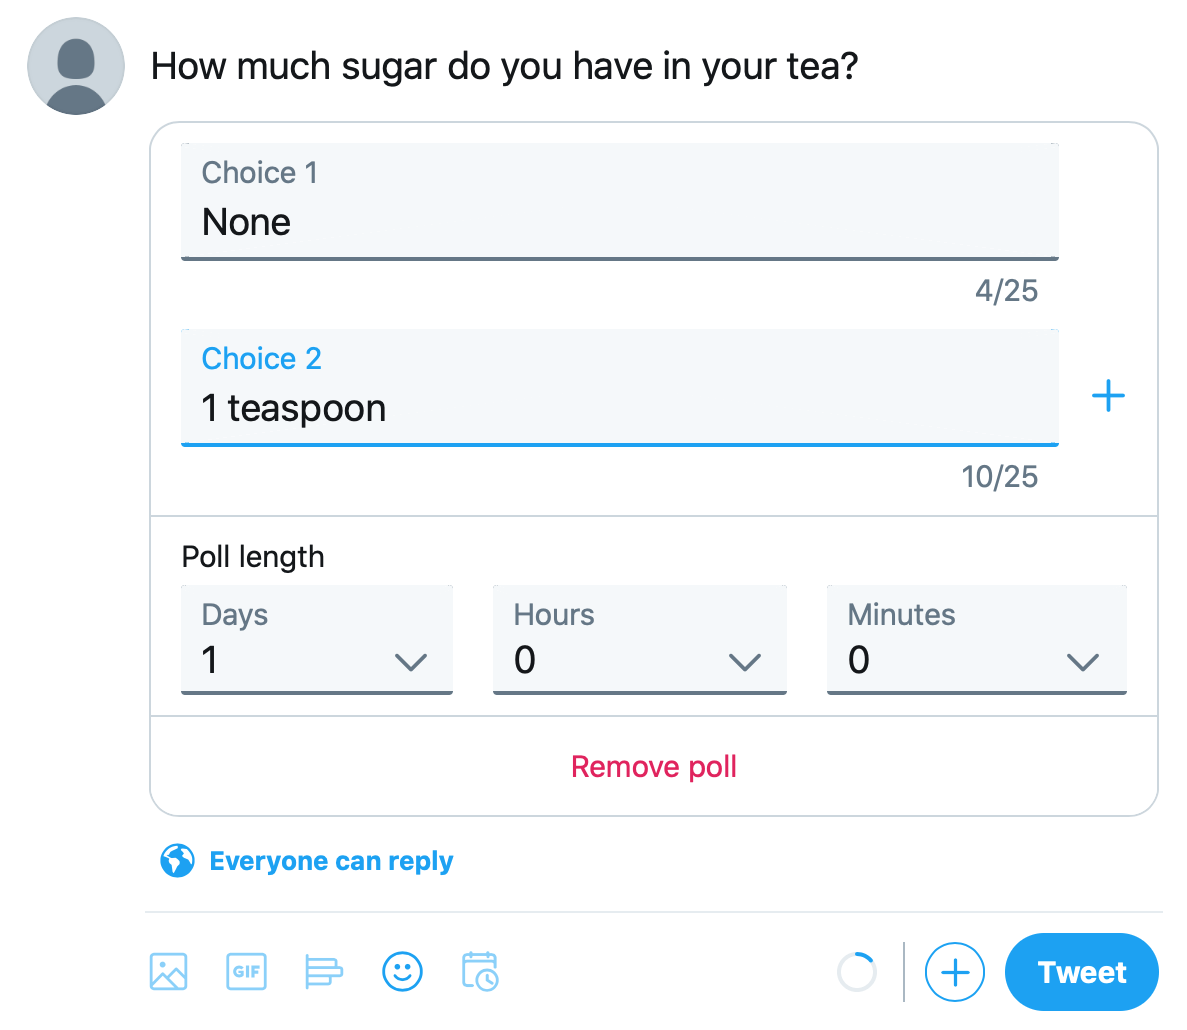The width and height of the screenshot is (1187, 1030).
Task: Click the globe icon for reply settings
Action: point(177,860)
